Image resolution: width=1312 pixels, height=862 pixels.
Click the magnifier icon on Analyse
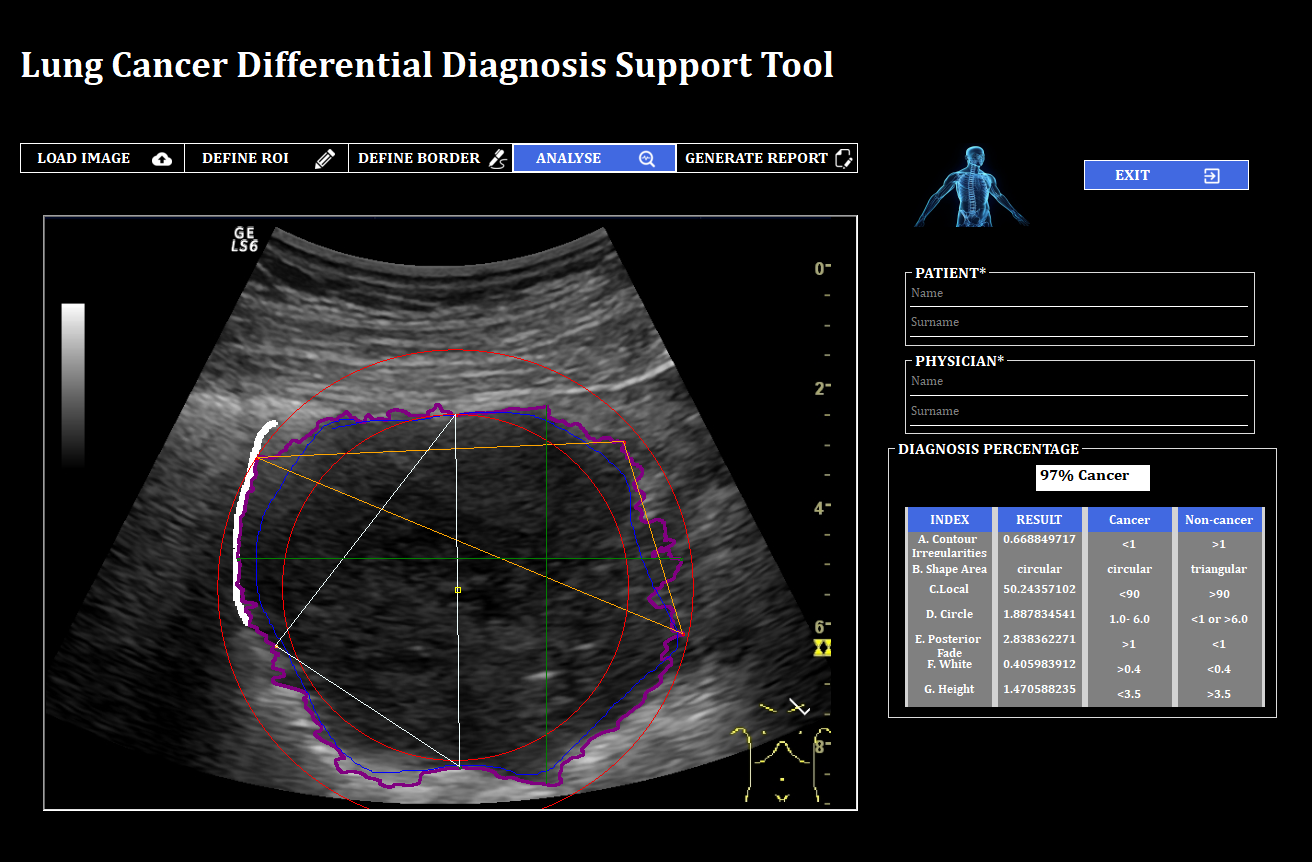point(647,159)
